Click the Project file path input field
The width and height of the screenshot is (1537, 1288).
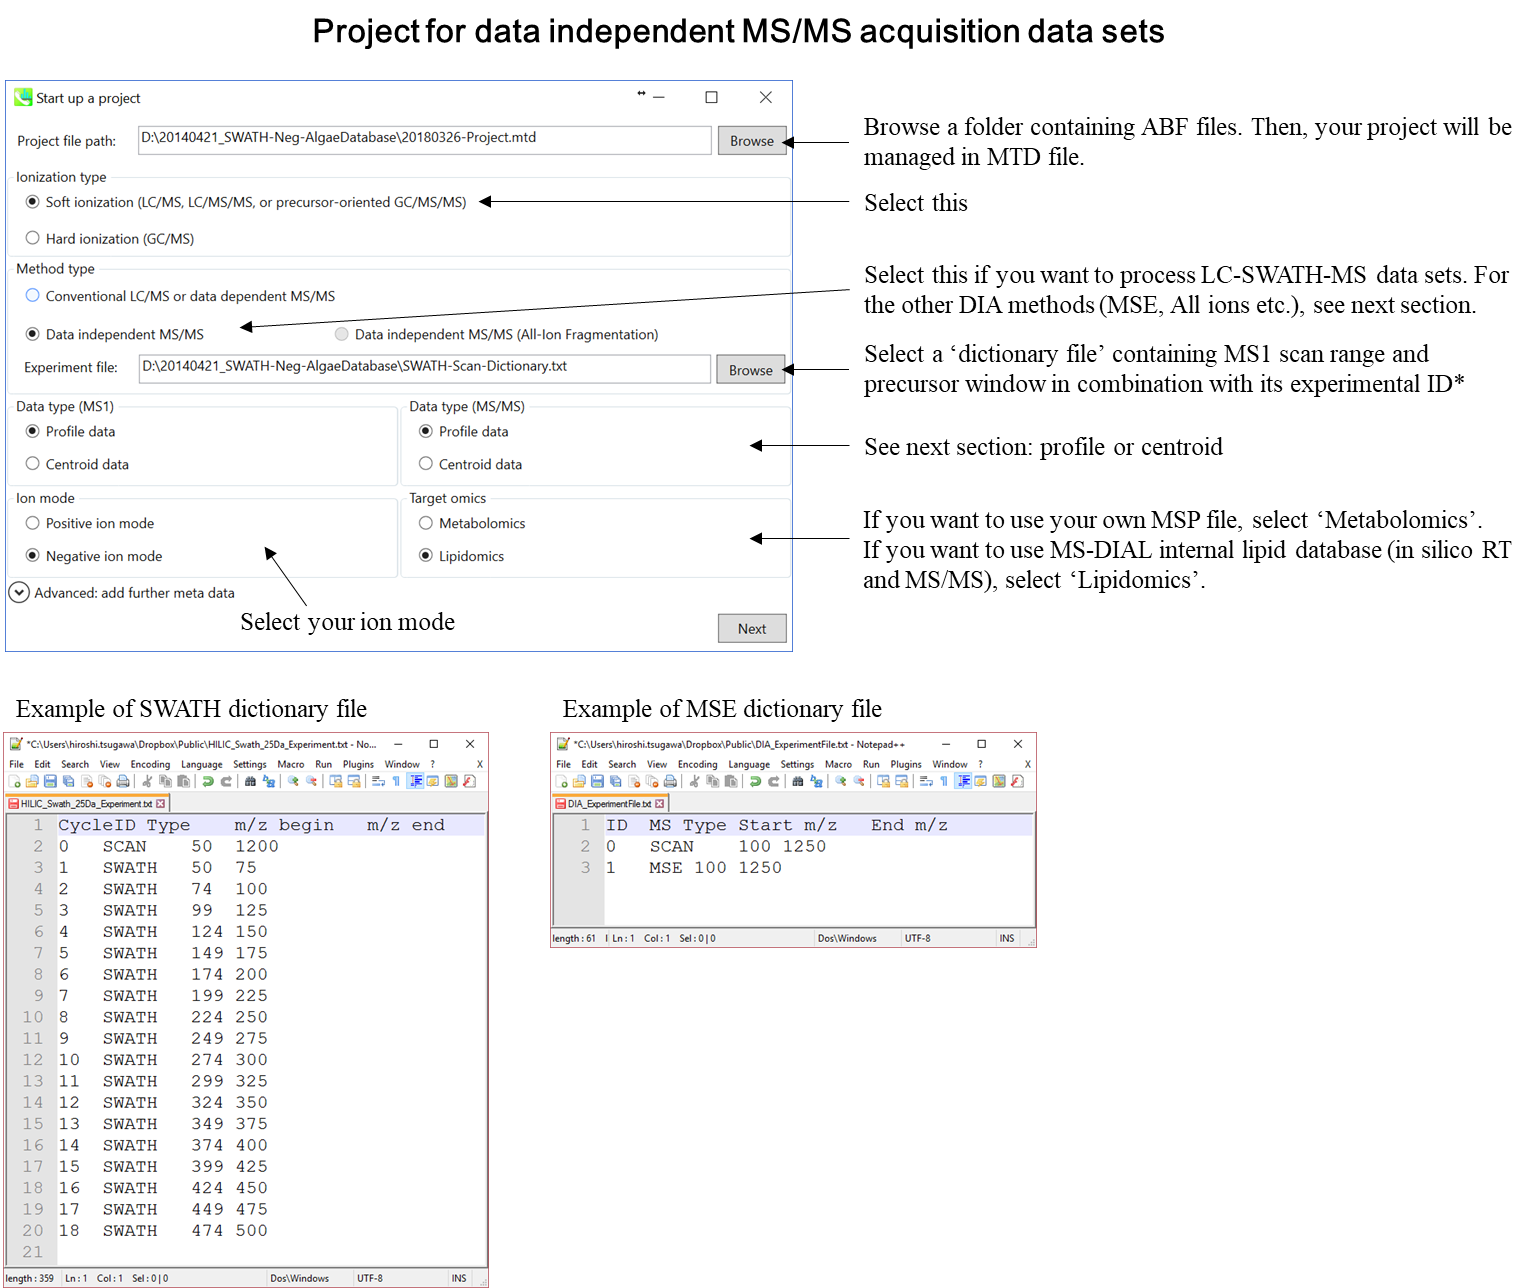click(x=425, y=139)
